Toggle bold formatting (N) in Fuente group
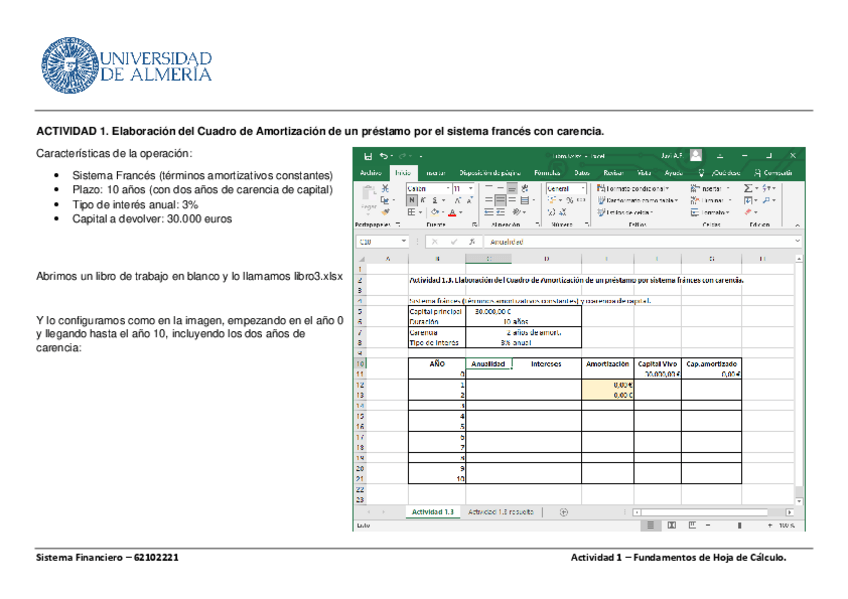The width and height of the screenshot is (848, 599). [410, 200]
